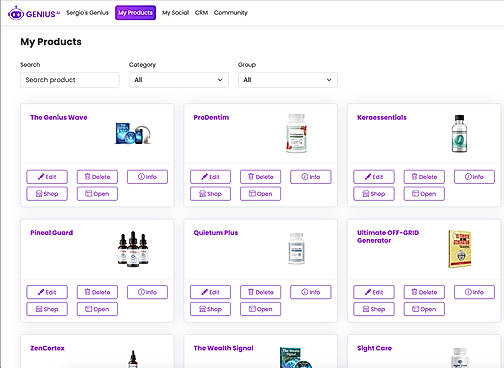The image size is (504, 368).
Task: Open the Pineal Guard title link
Action: (x=52, y=233)
